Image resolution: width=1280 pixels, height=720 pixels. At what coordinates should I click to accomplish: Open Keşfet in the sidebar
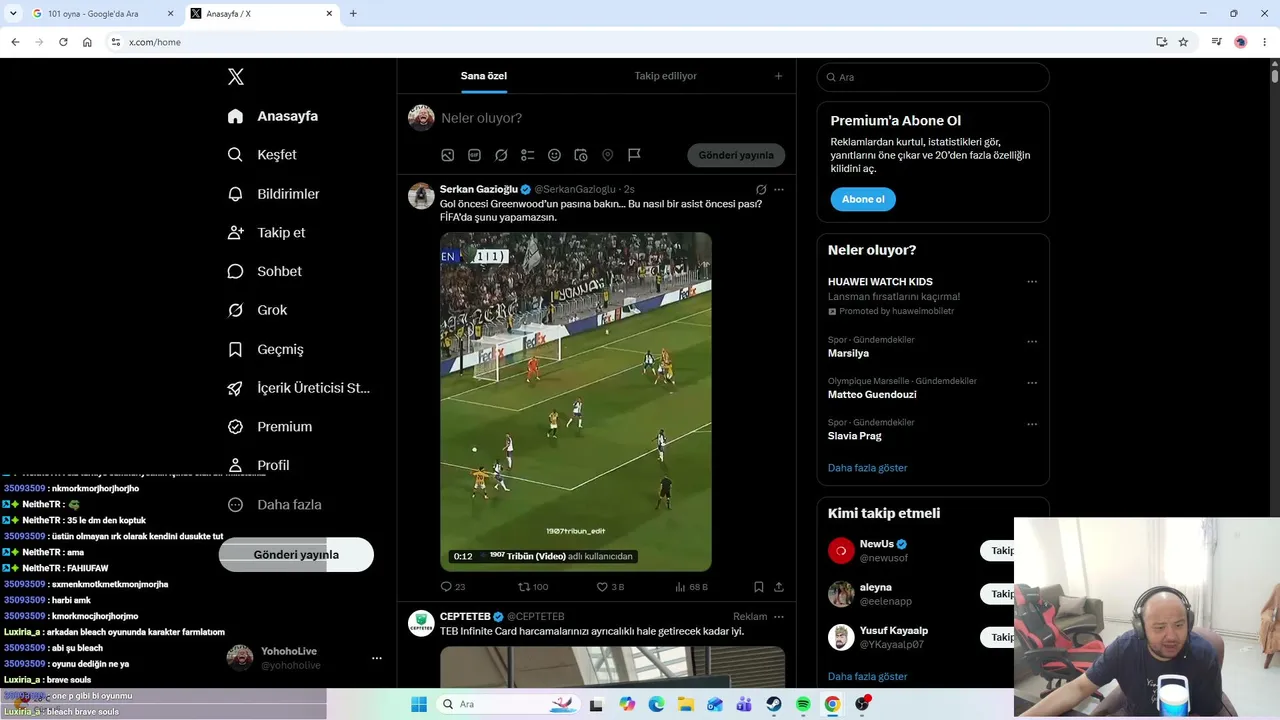tap(262, 155)
